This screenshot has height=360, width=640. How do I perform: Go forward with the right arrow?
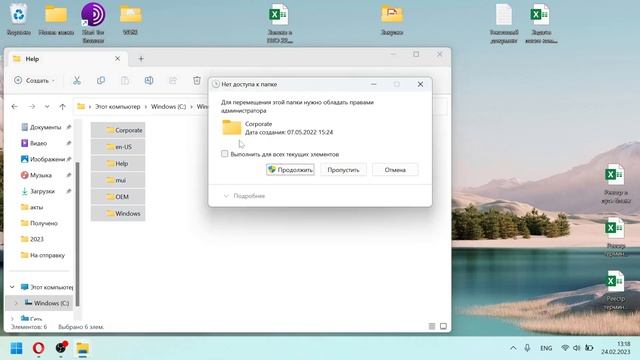pos(32,107)
